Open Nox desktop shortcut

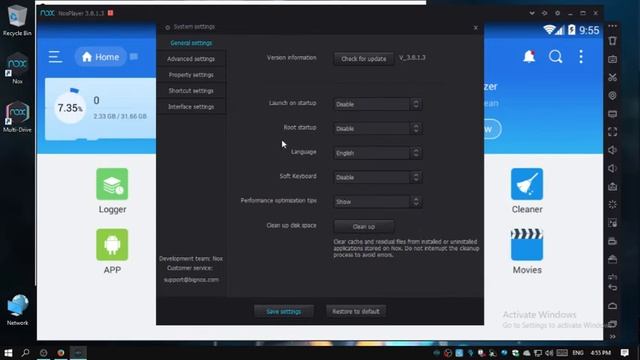pyautogui.click(x=17, y=67)
